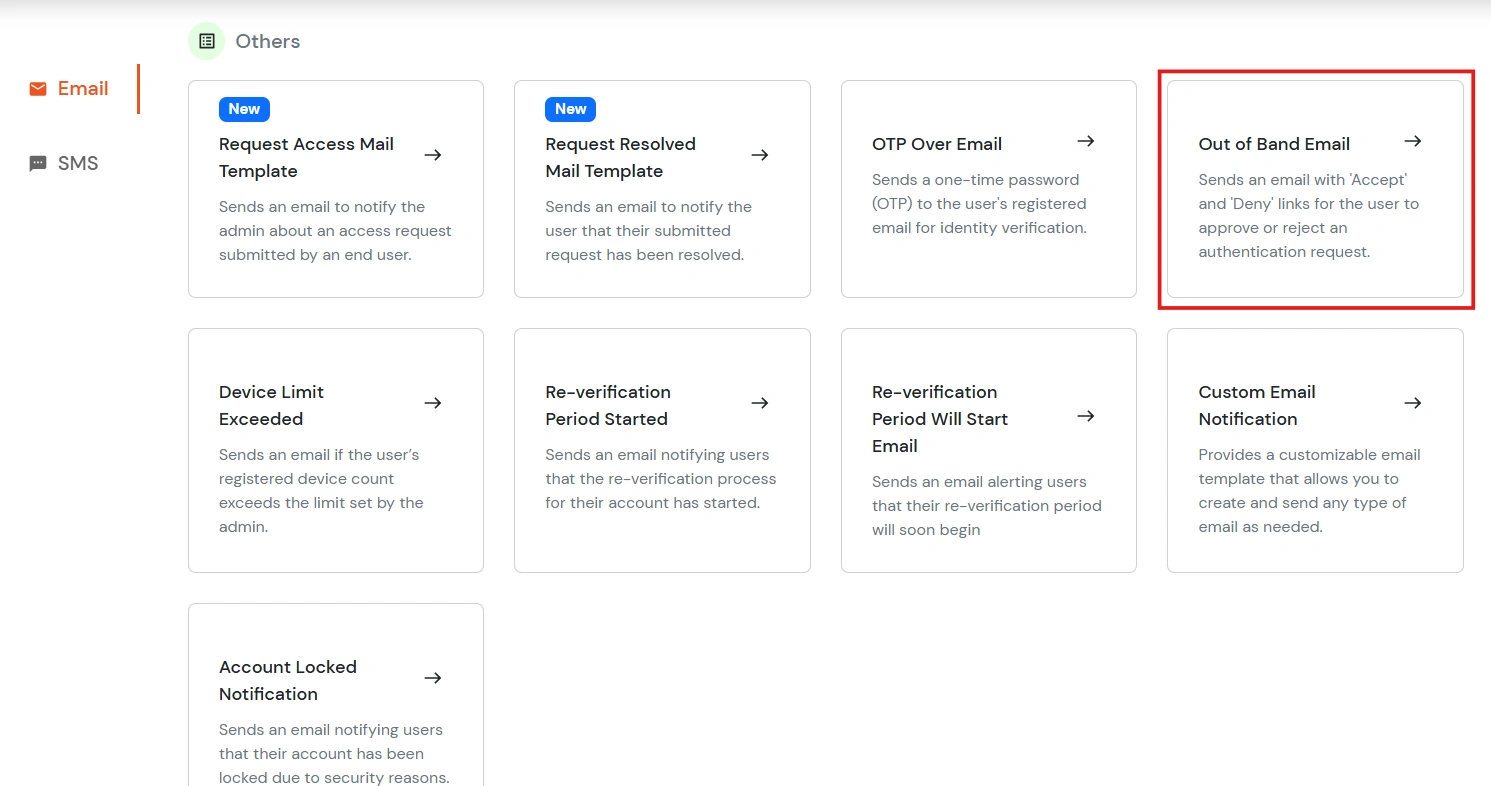This screenshot has width=1491, height=786.
Task: Click the envelope icon beside Email
Action: coord(40,88)
